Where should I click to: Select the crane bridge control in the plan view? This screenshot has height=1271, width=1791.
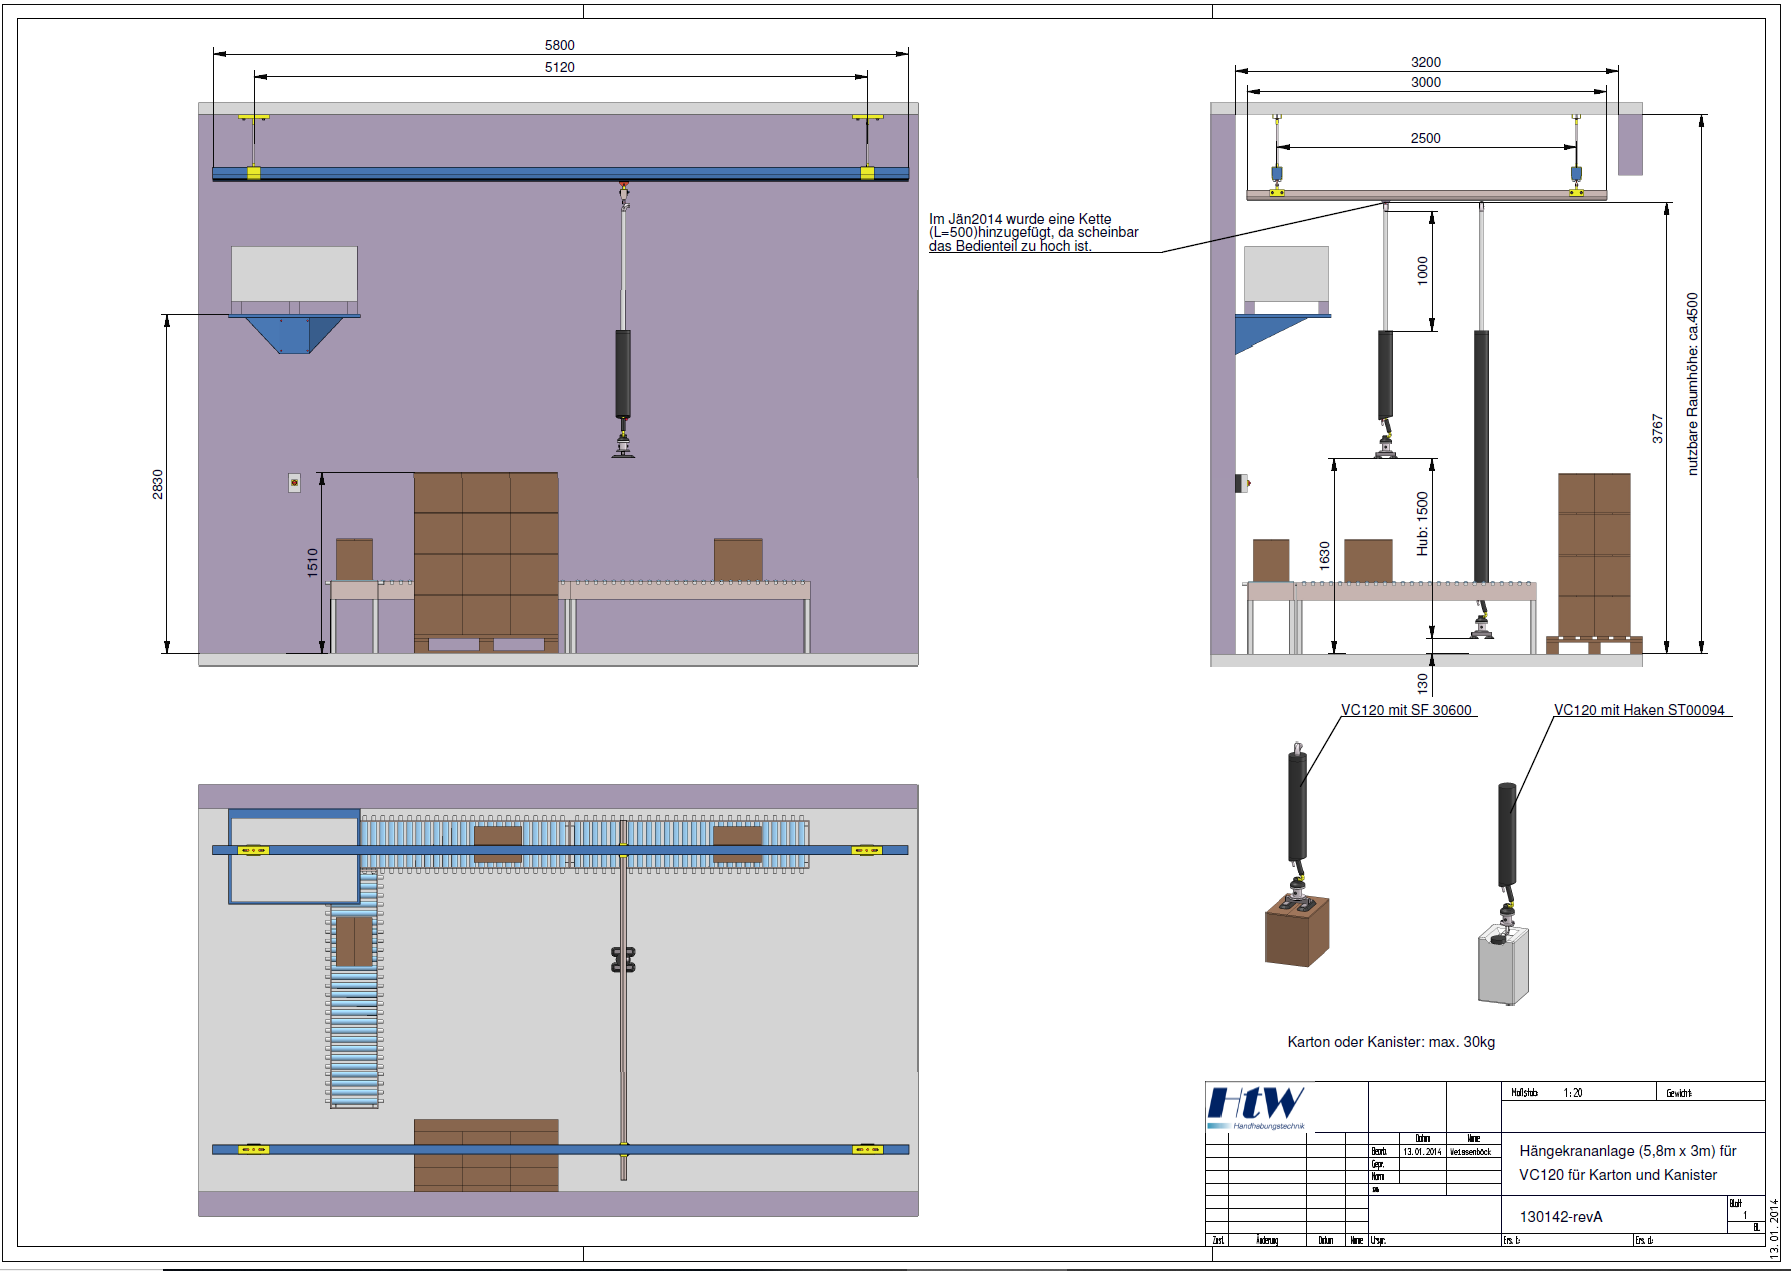coord(623,960)
